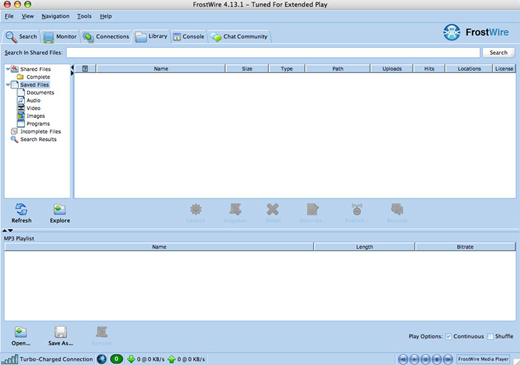Click the next track player button
Screen dimensions: 520x365
[x=448, y=359]
